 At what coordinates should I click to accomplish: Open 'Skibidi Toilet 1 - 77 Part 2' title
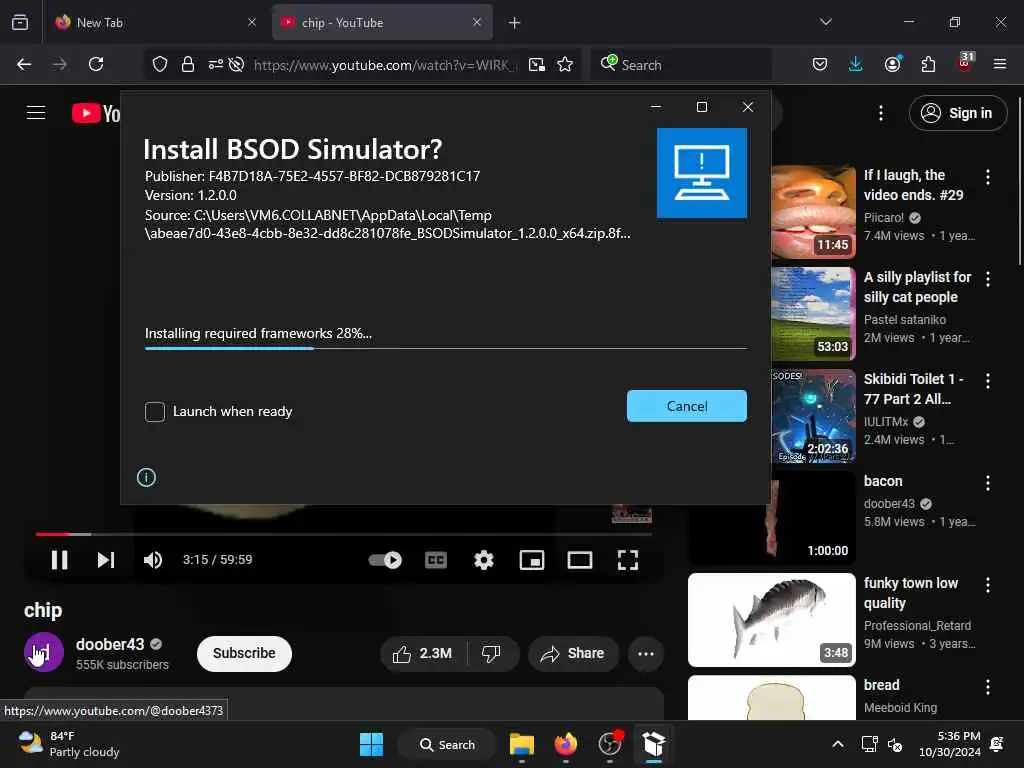point(914,389)
